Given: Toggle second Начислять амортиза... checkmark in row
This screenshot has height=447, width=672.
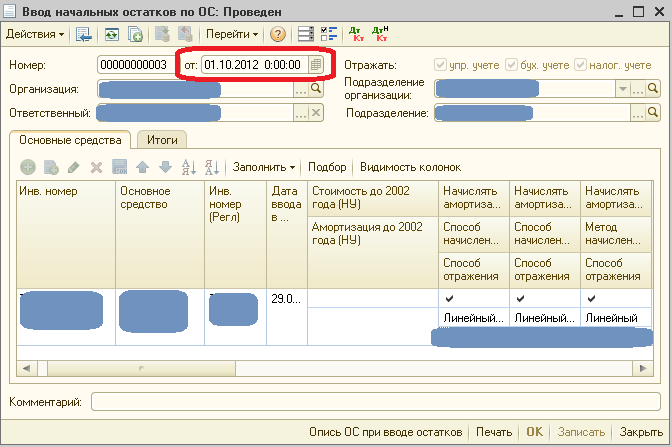Looking at the screenshot, I should point(520,299).
